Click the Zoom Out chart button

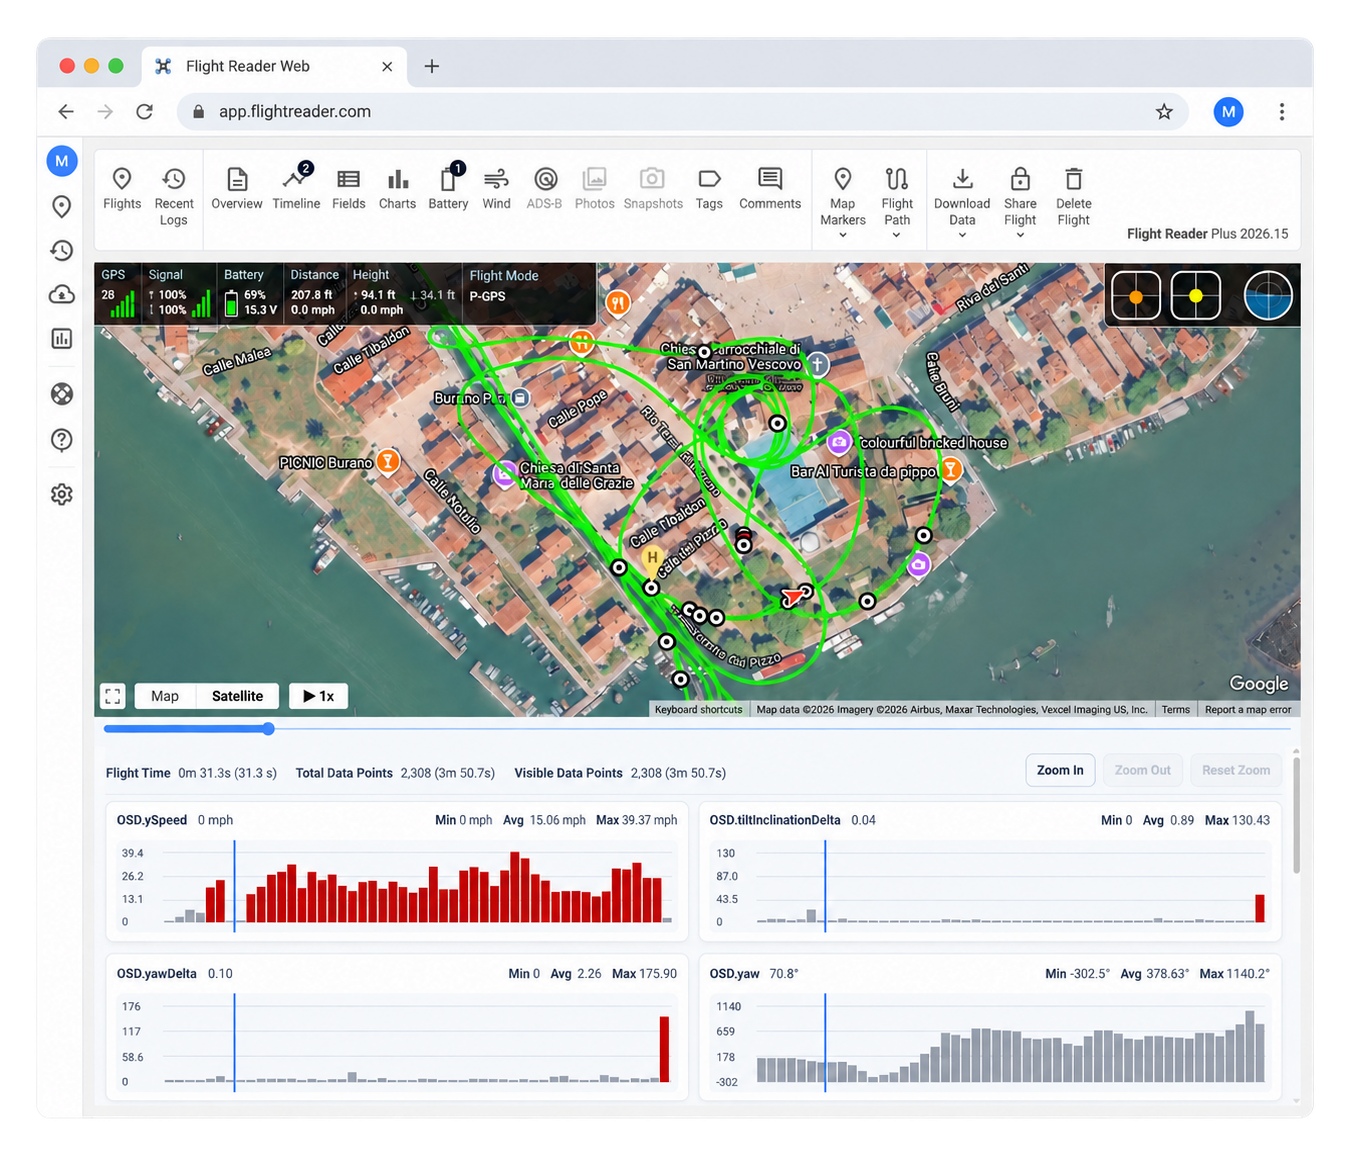[1142, 770]
